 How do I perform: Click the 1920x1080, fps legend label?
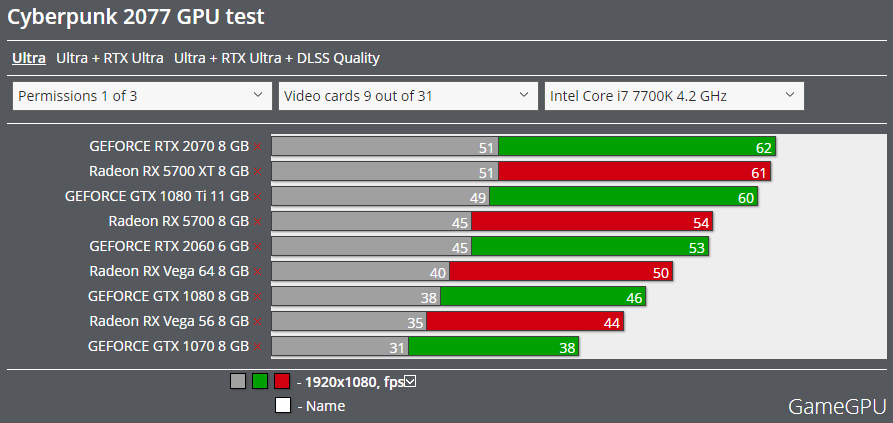point(354,382)
